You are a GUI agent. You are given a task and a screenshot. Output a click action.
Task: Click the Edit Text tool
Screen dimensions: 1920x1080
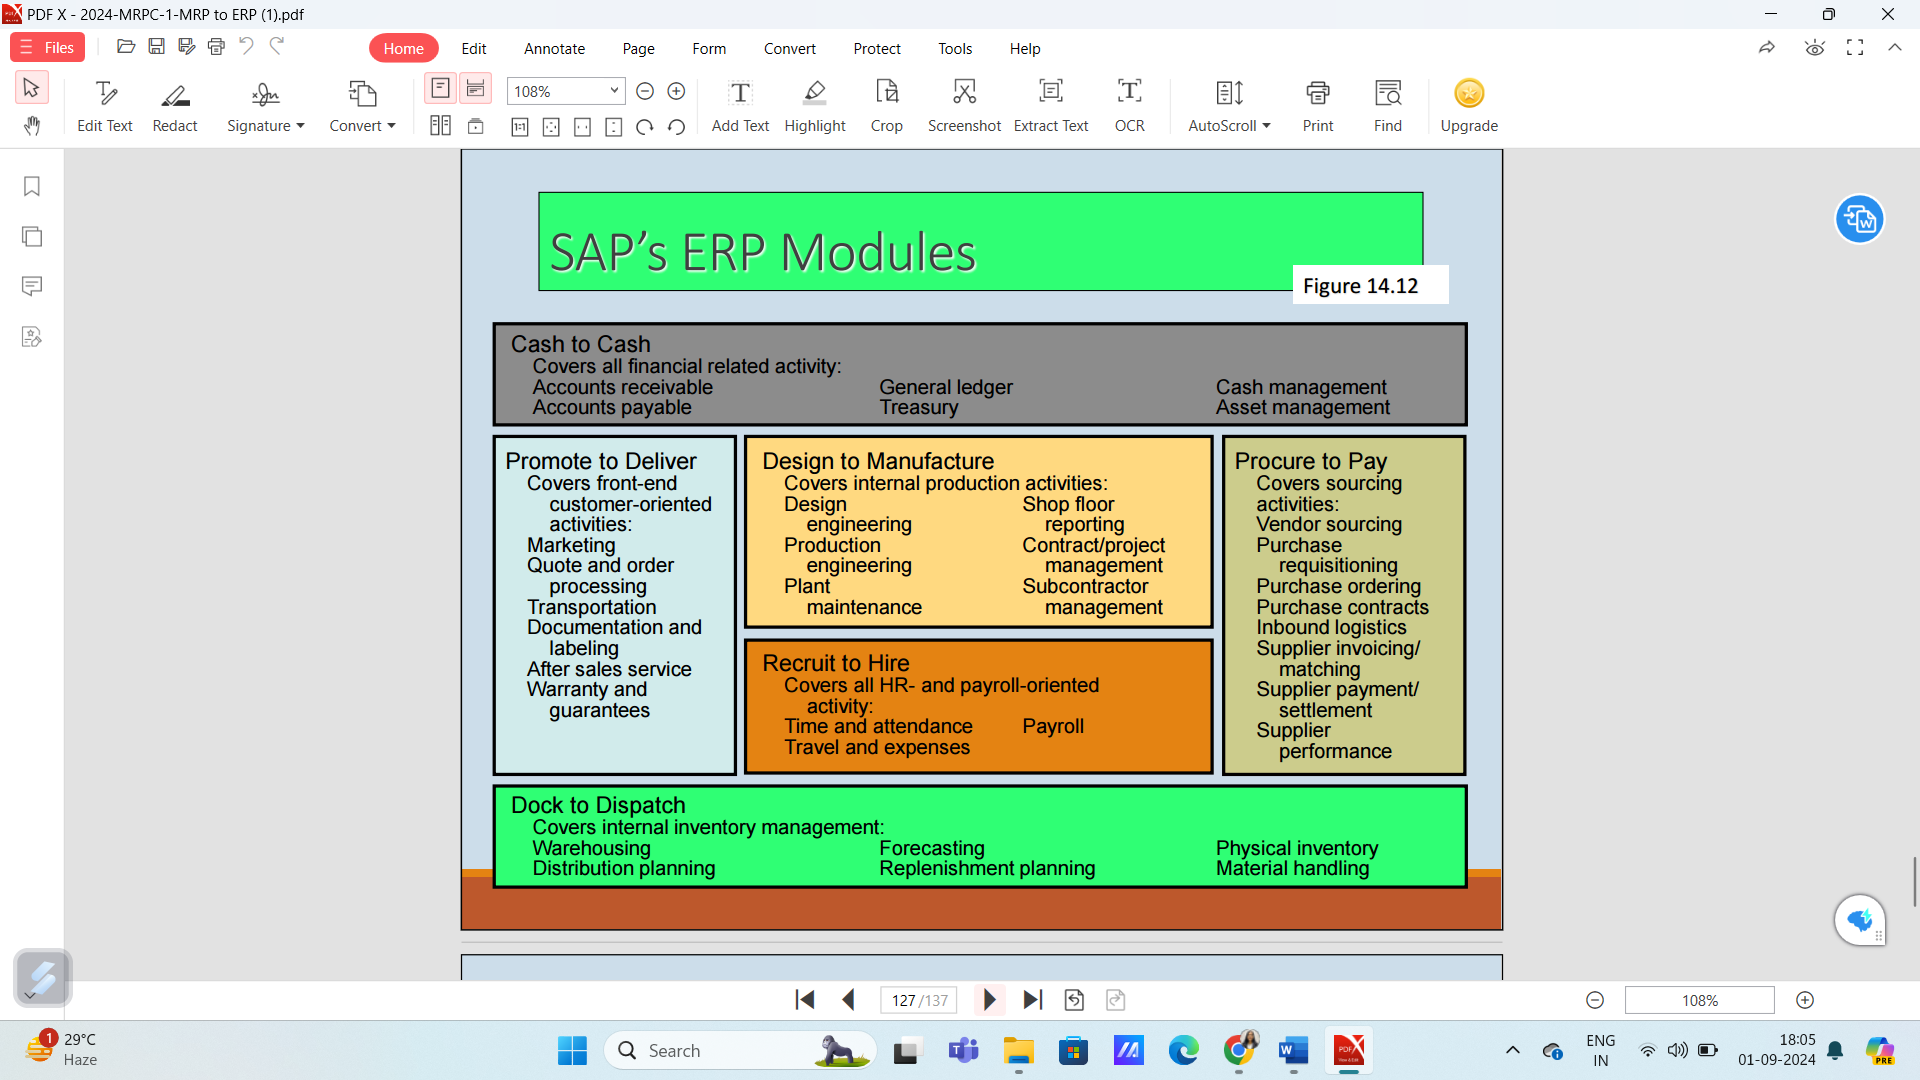[x=105, y=107]
